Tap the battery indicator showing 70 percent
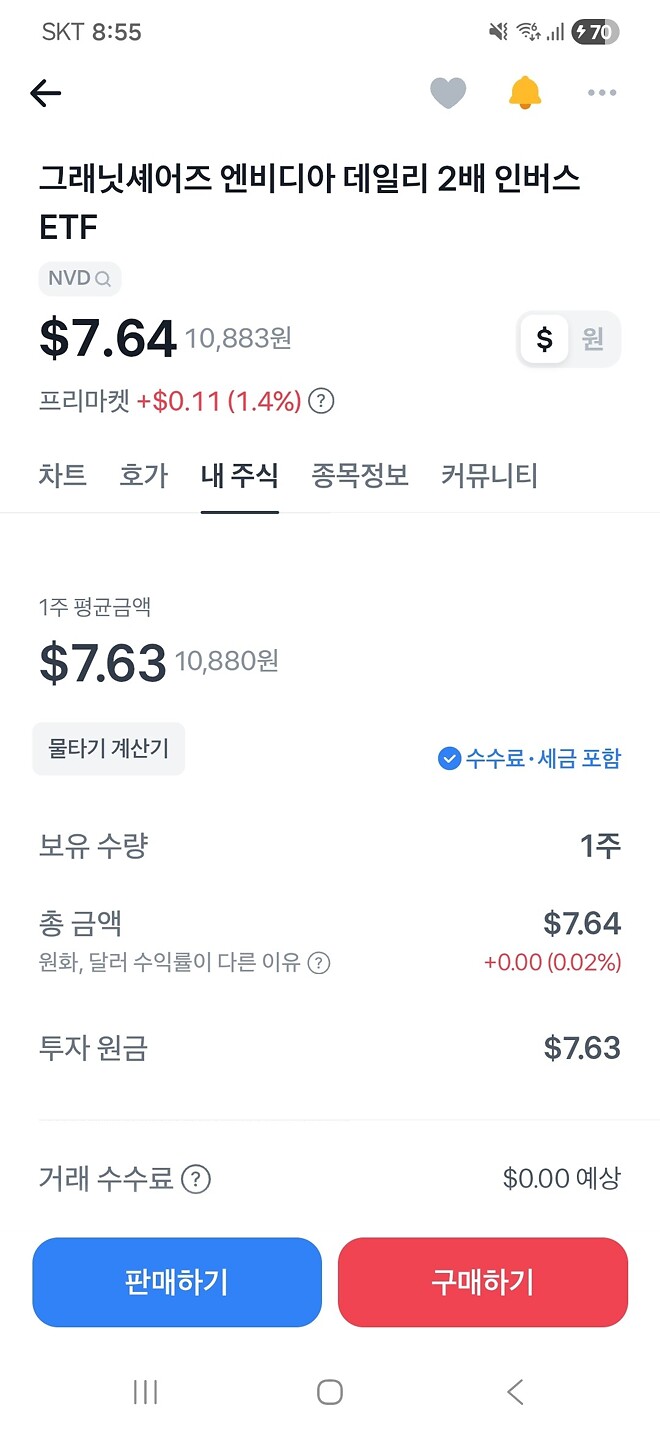 point(594,31)
